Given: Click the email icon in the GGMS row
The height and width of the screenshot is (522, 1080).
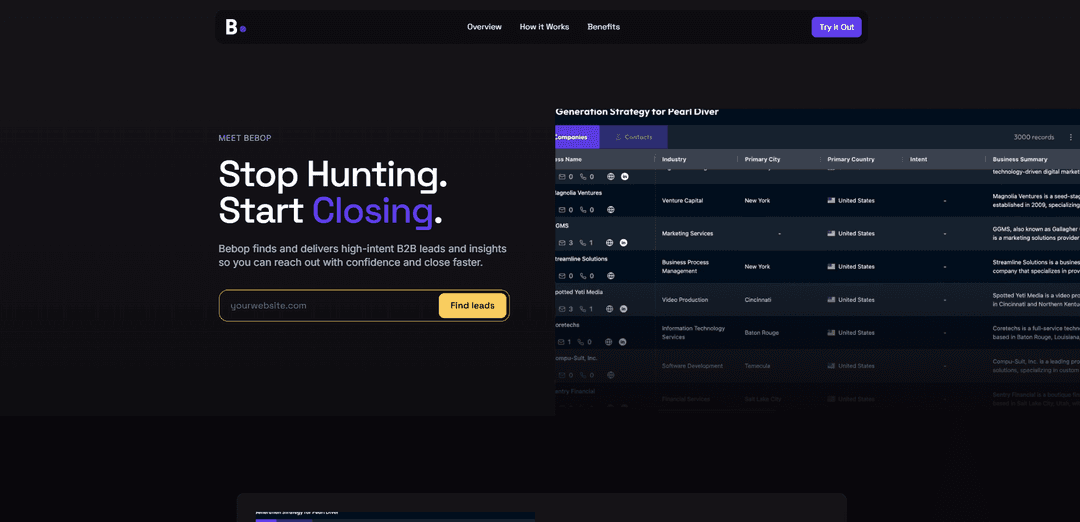Looking at the screenshot, I should click(x=563, y=243).
